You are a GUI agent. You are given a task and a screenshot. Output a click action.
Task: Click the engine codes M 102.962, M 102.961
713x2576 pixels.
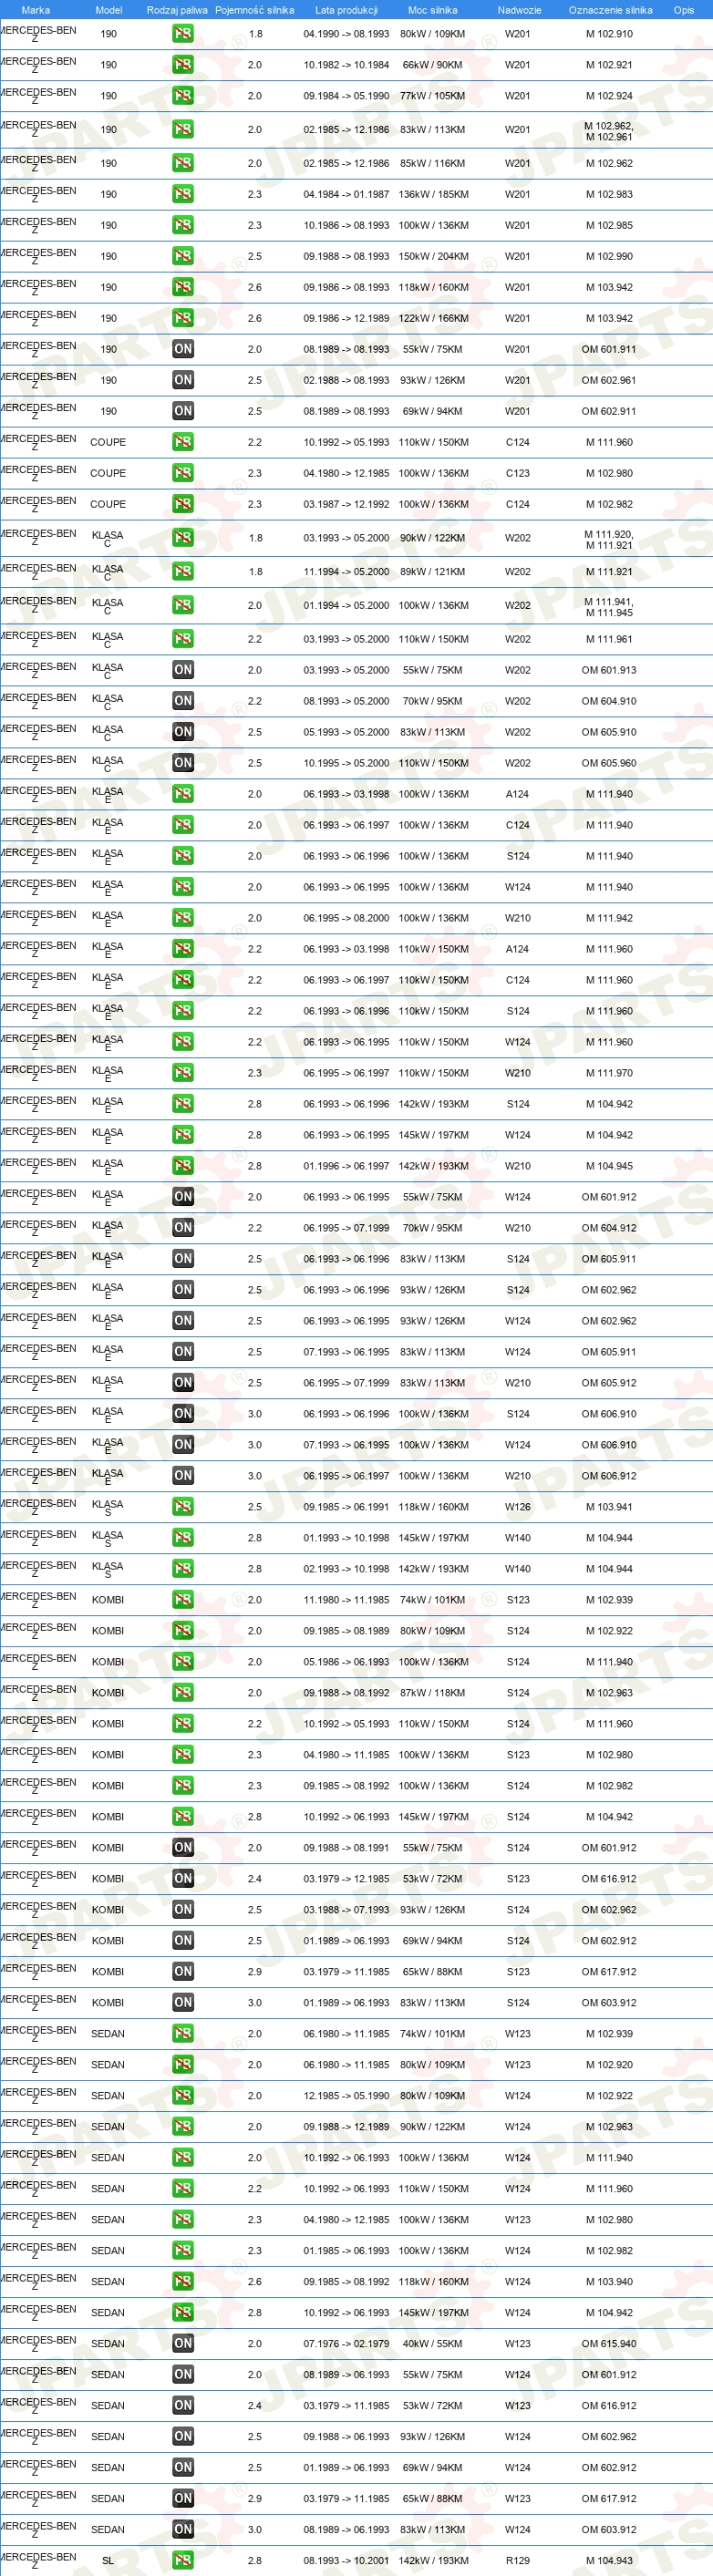coord(609,131)
